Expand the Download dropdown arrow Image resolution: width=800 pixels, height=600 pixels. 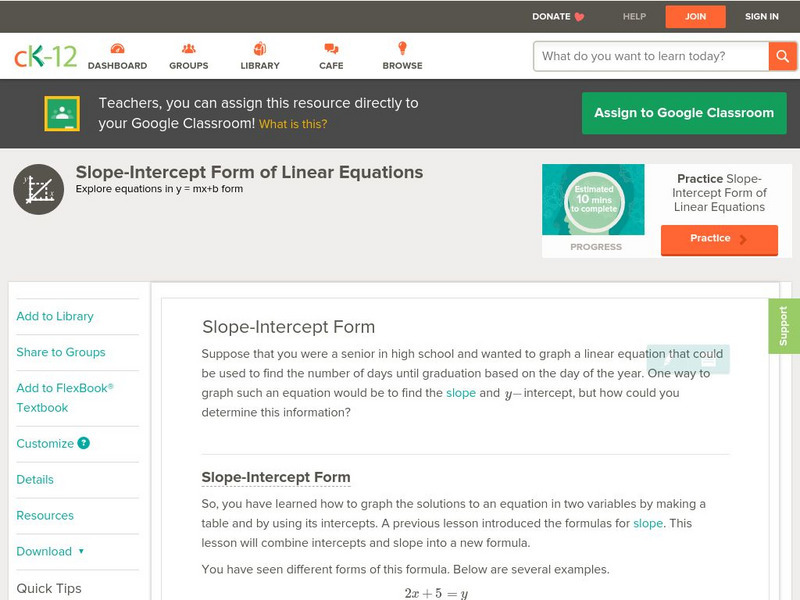tap(81, 551)
